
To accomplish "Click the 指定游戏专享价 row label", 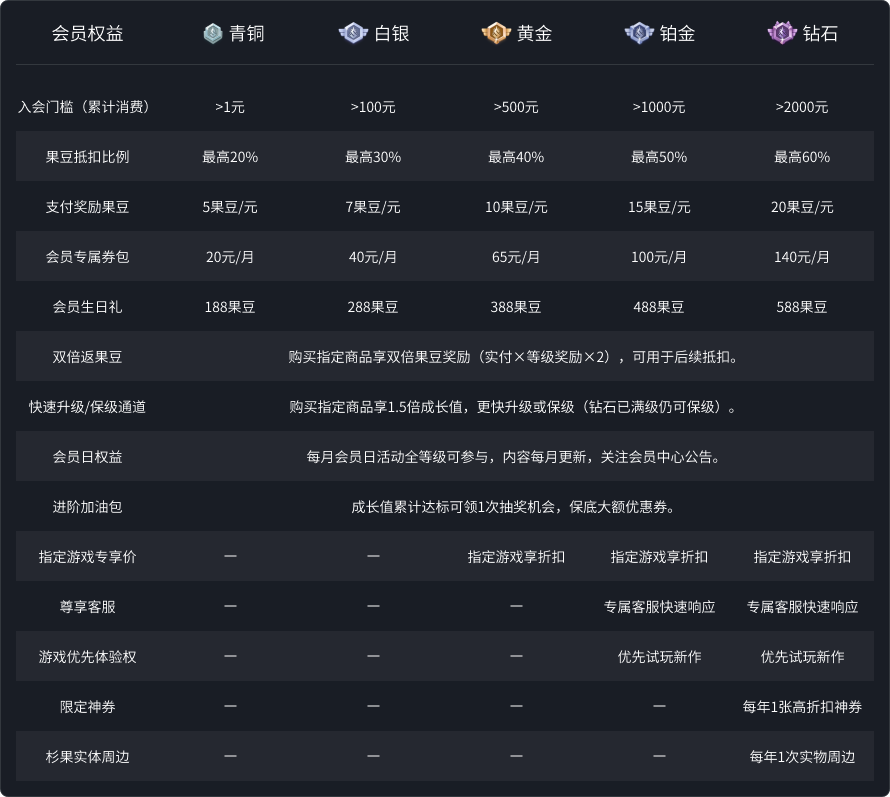I will [87, 556].
